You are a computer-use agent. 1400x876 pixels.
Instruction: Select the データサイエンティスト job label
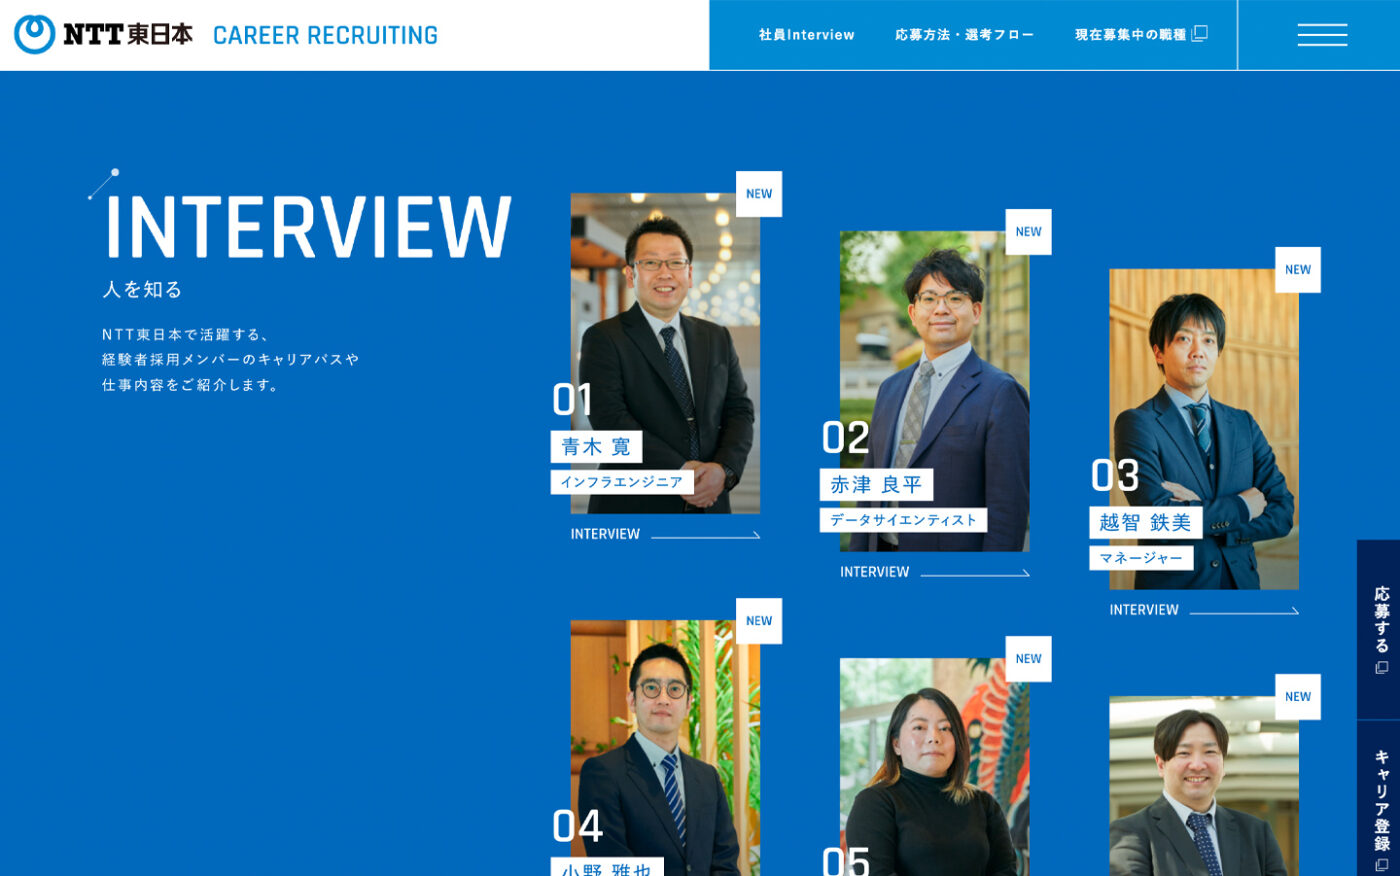tap(903, 520)
